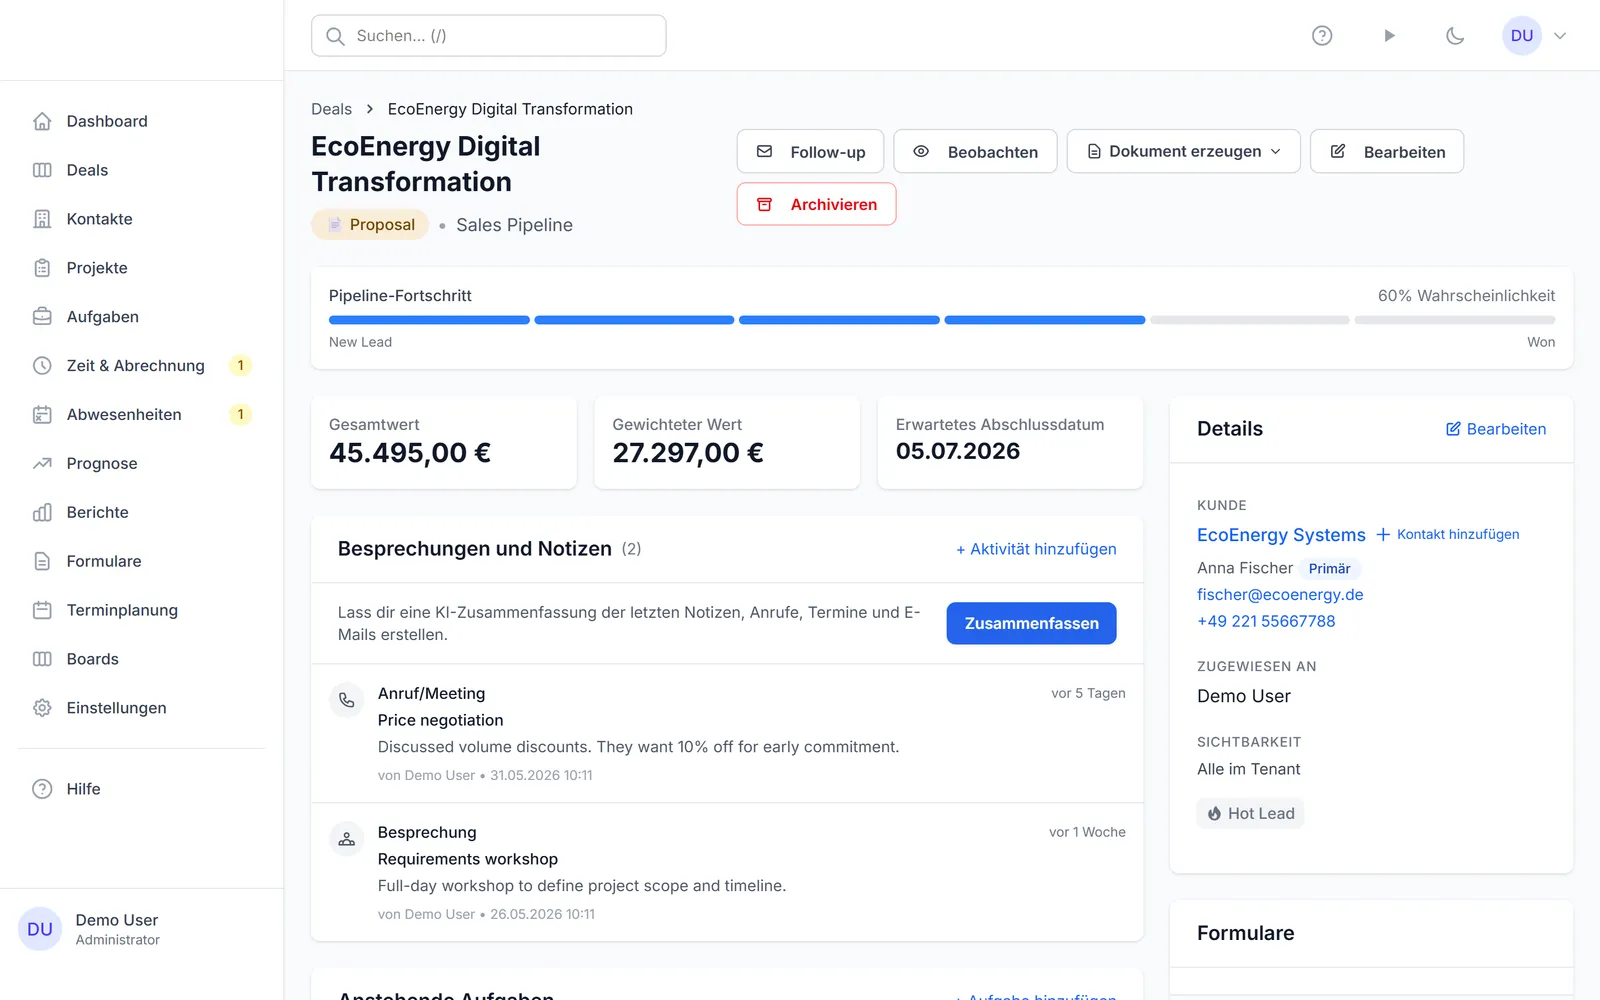Click expected close date 05.07.2026

958,451
